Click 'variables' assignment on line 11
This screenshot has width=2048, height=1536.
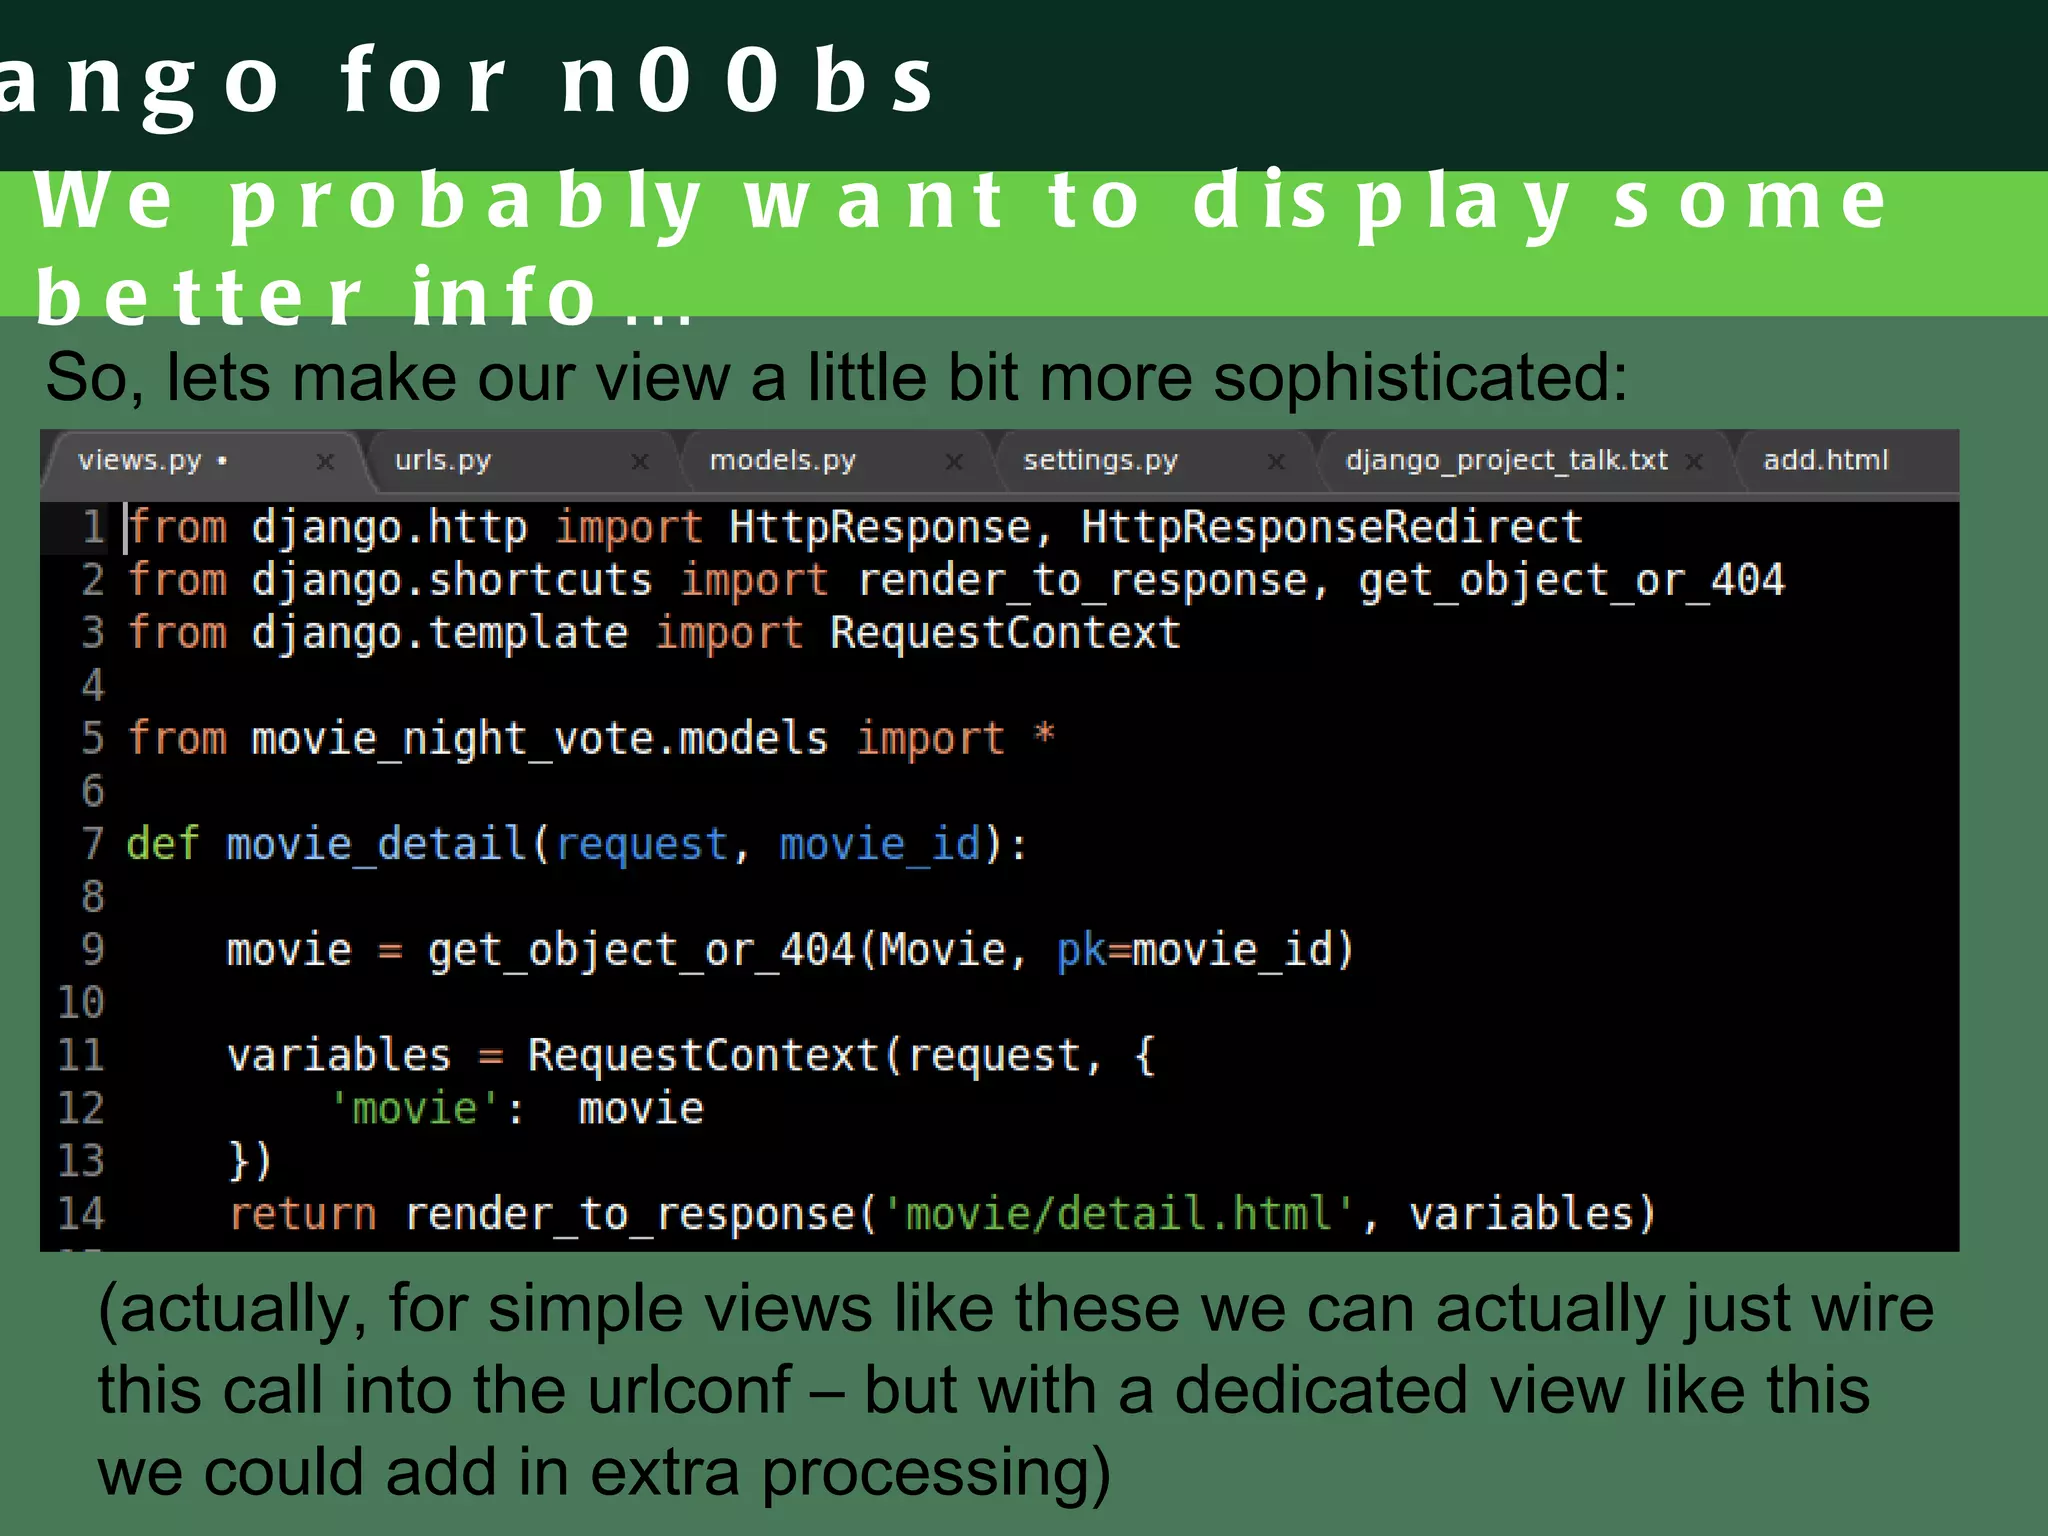[339, 1055]
